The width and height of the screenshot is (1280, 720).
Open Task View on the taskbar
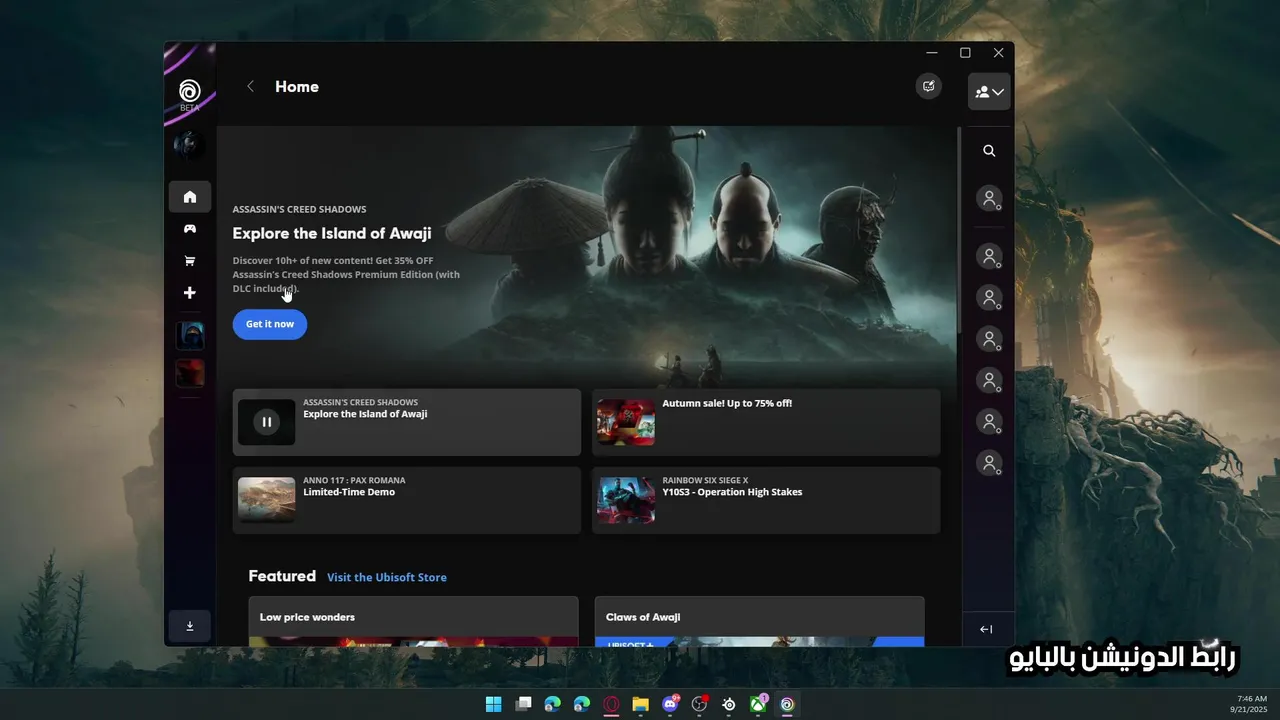click(523, 704)
